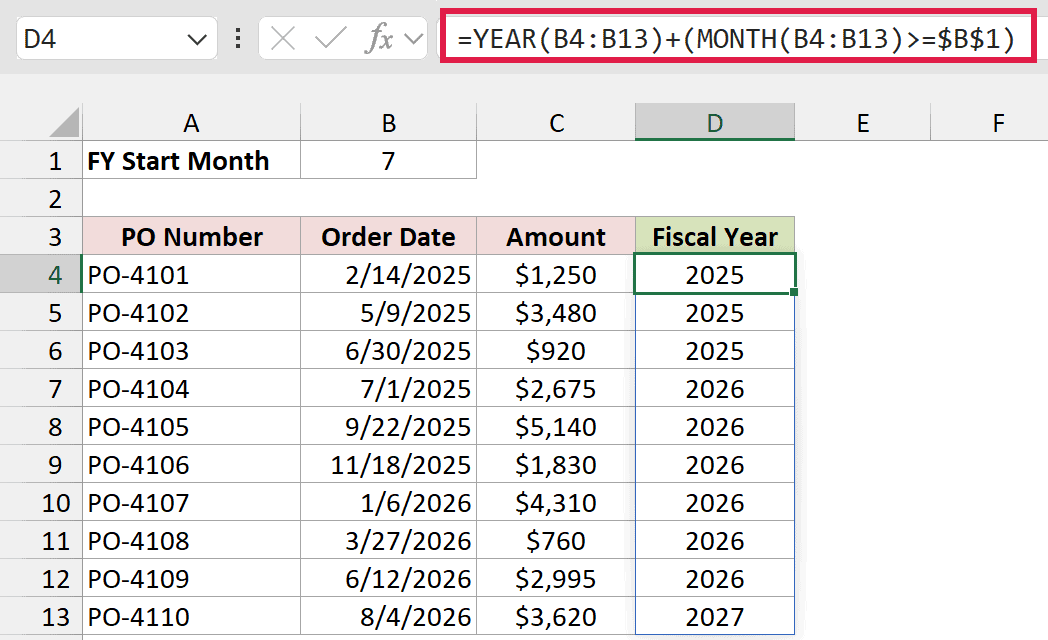Select column F header
The width and height of the screenshot is (1048, 640).
[x=989, y=122]
